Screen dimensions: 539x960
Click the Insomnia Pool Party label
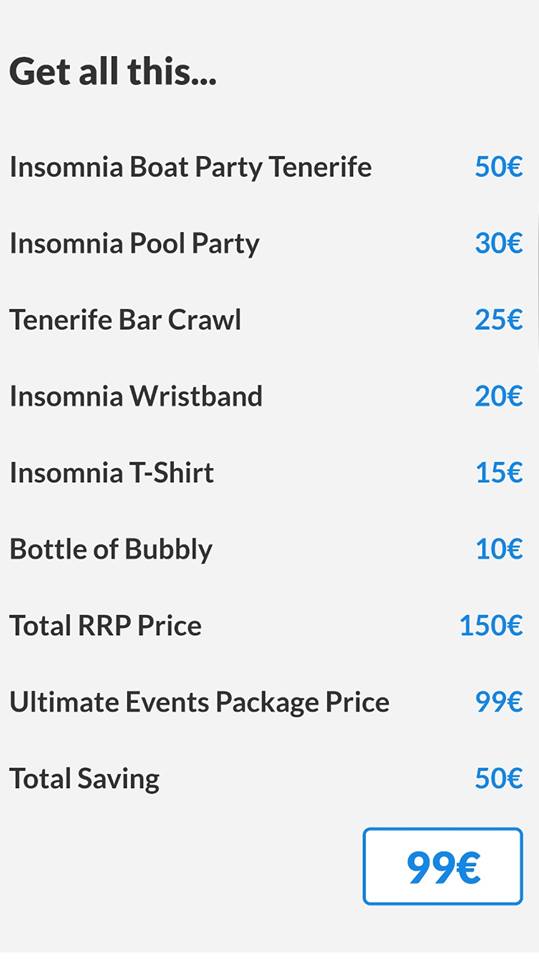(135, 244)
